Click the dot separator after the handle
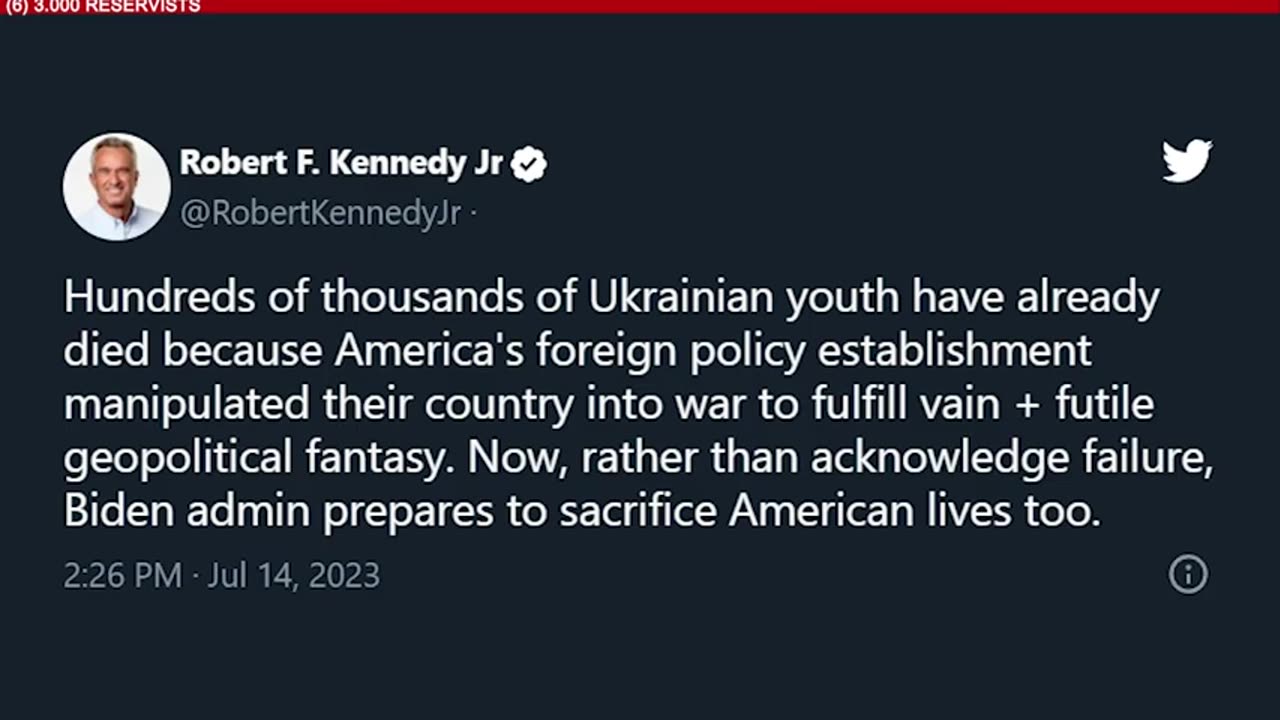 coord(472,213)
